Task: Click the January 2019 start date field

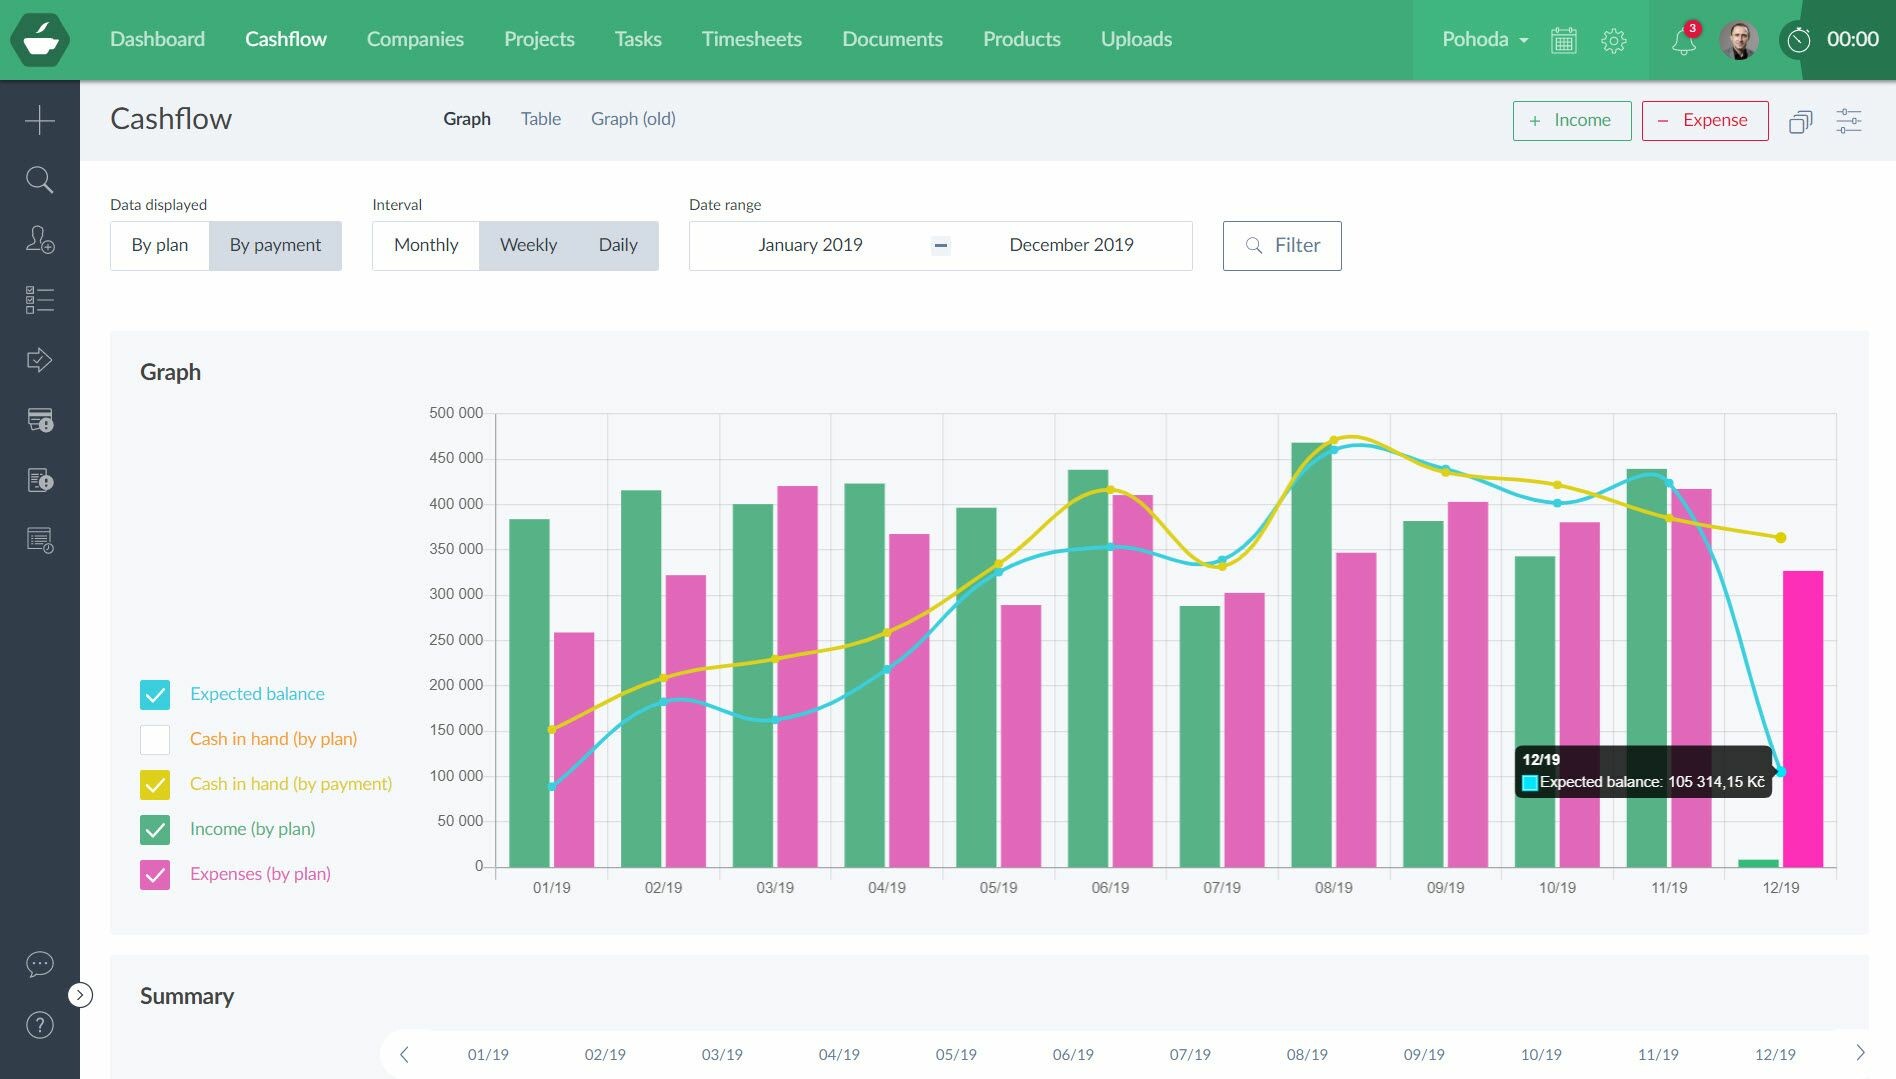Action: [x=810, y=246]
